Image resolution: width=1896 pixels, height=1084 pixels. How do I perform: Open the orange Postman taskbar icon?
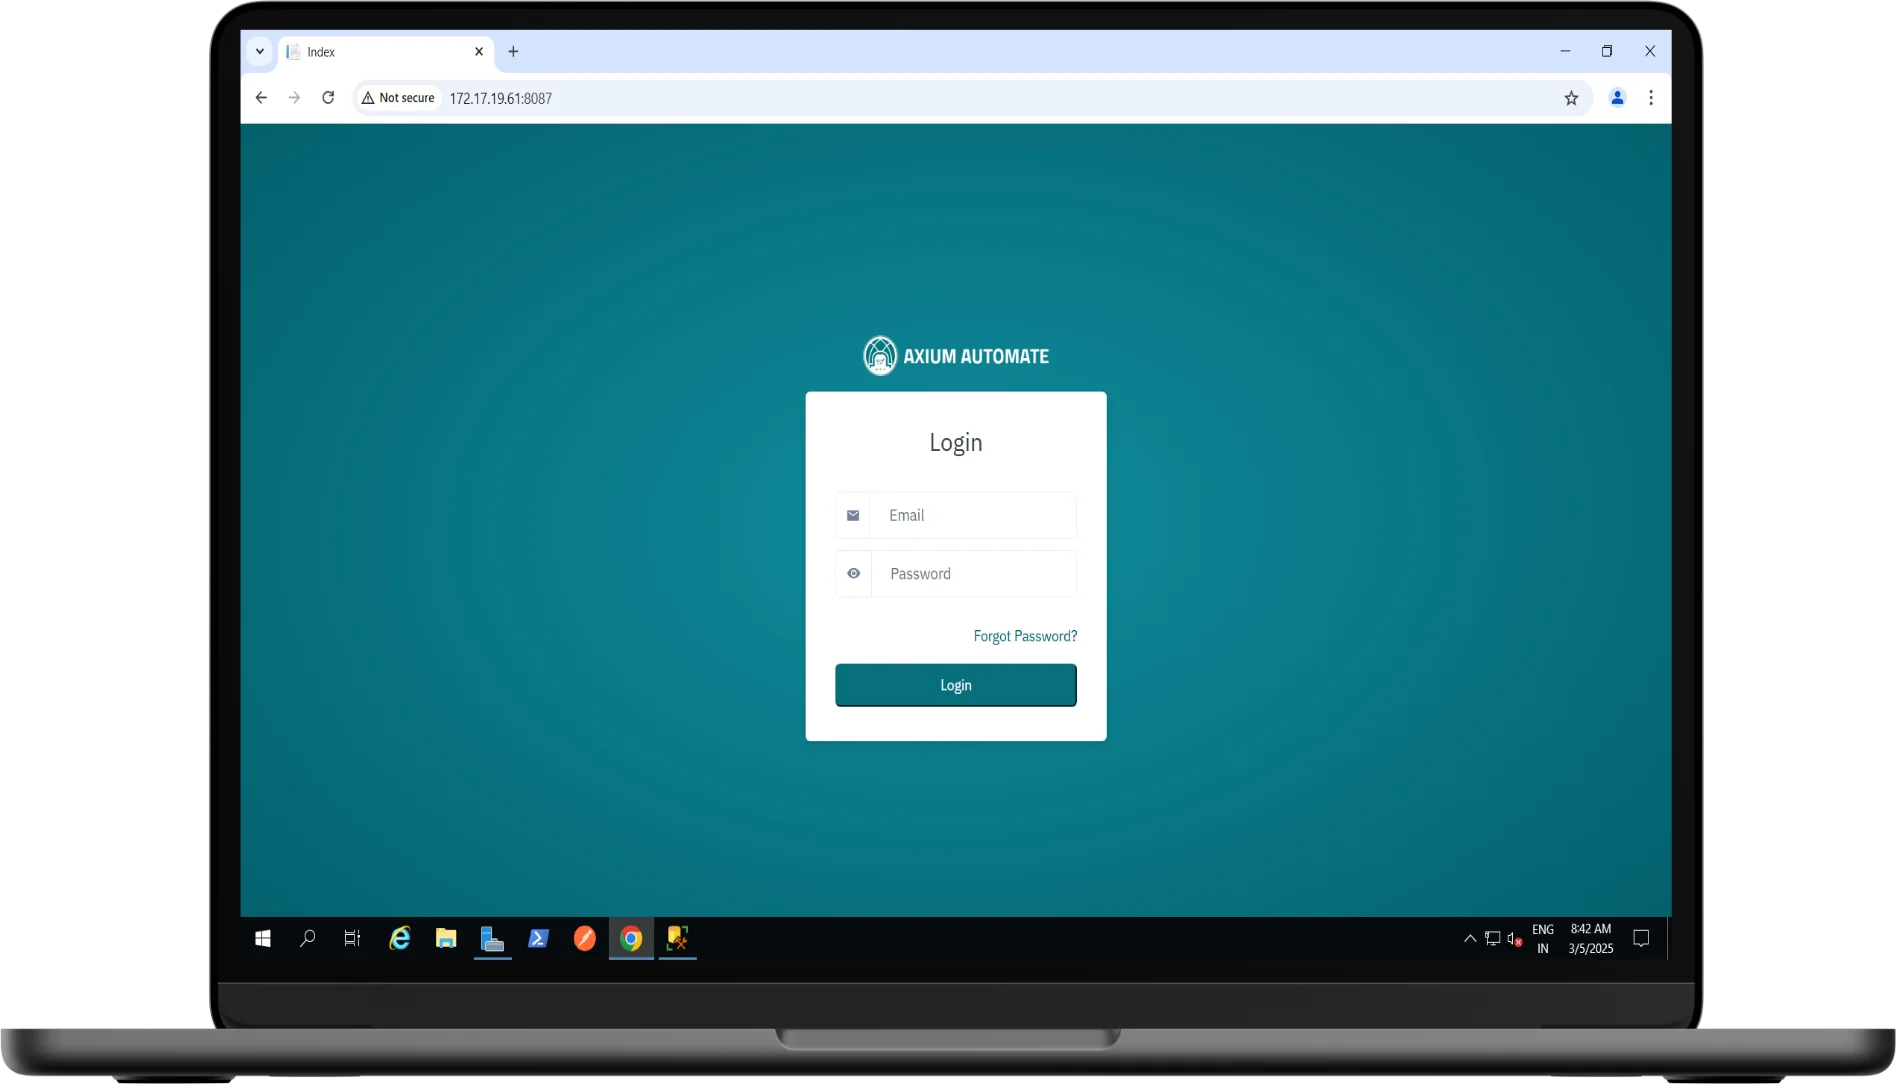click(585, 939)
